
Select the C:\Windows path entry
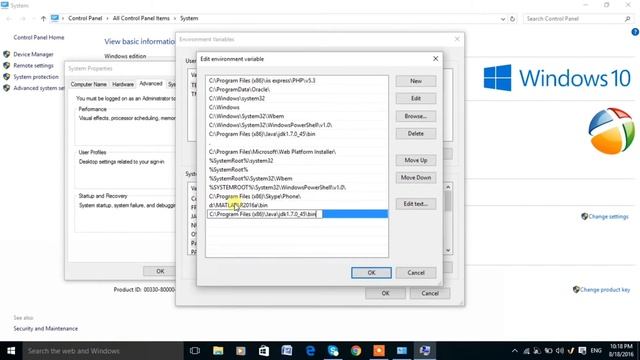[297, 107]
